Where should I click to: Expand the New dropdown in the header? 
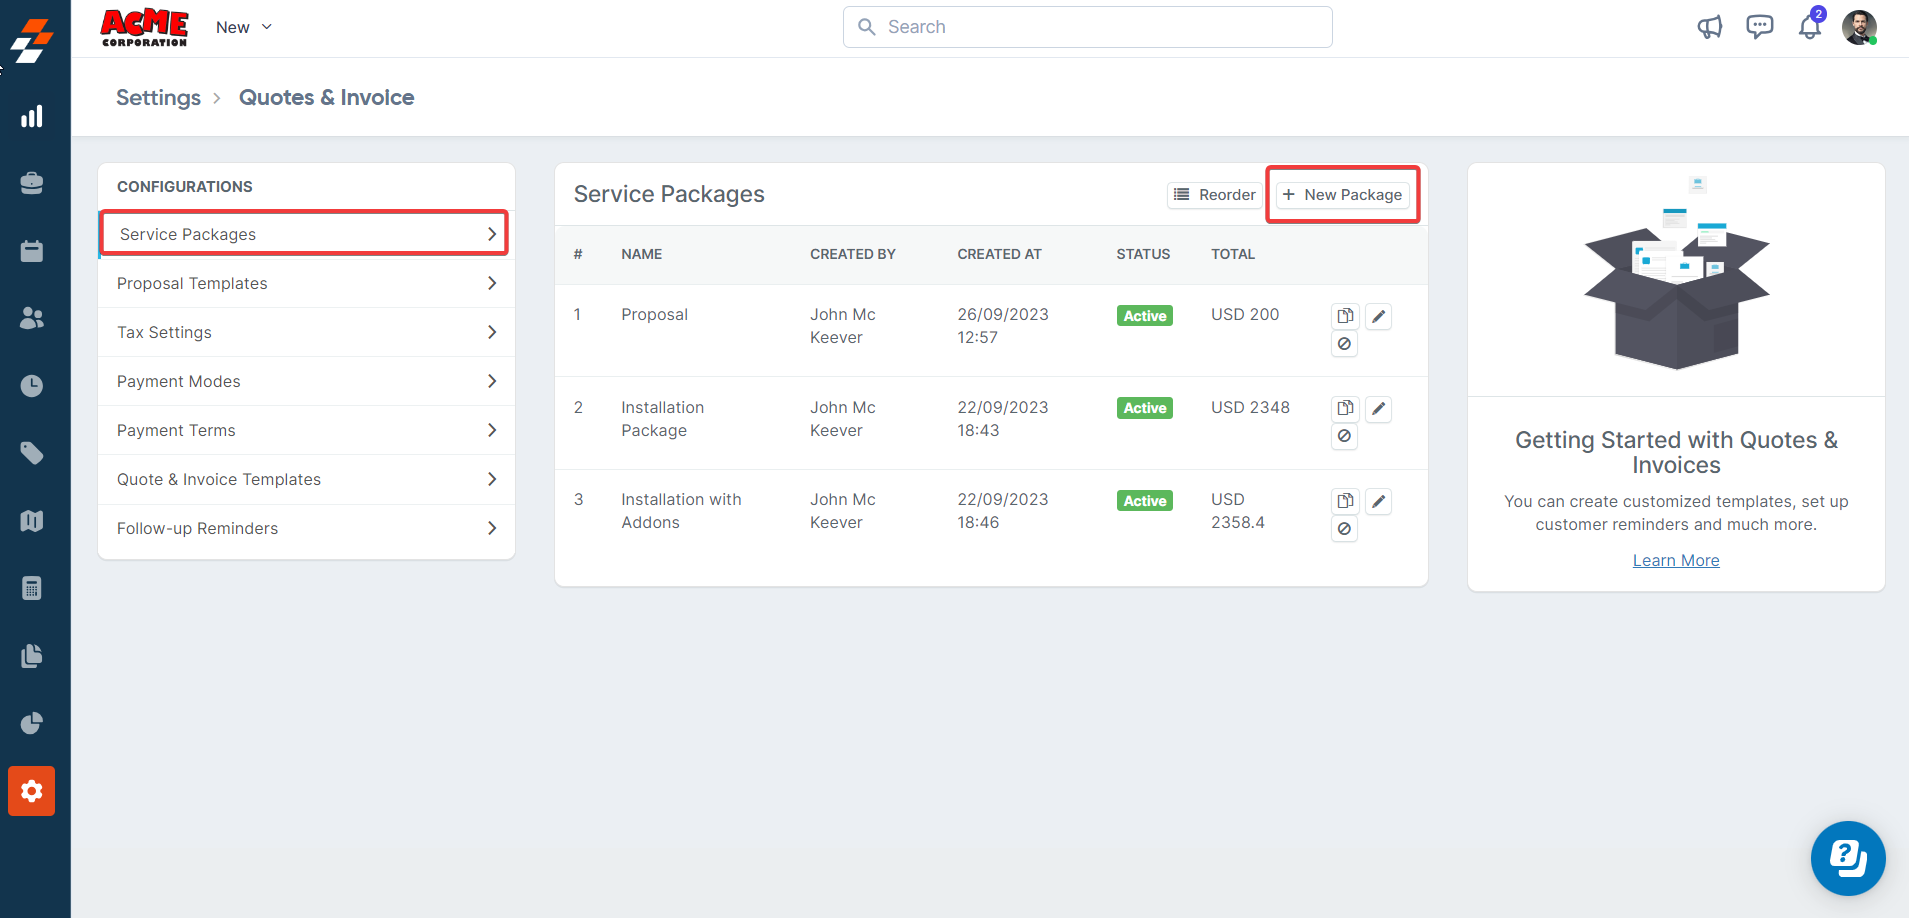(244, 27)
